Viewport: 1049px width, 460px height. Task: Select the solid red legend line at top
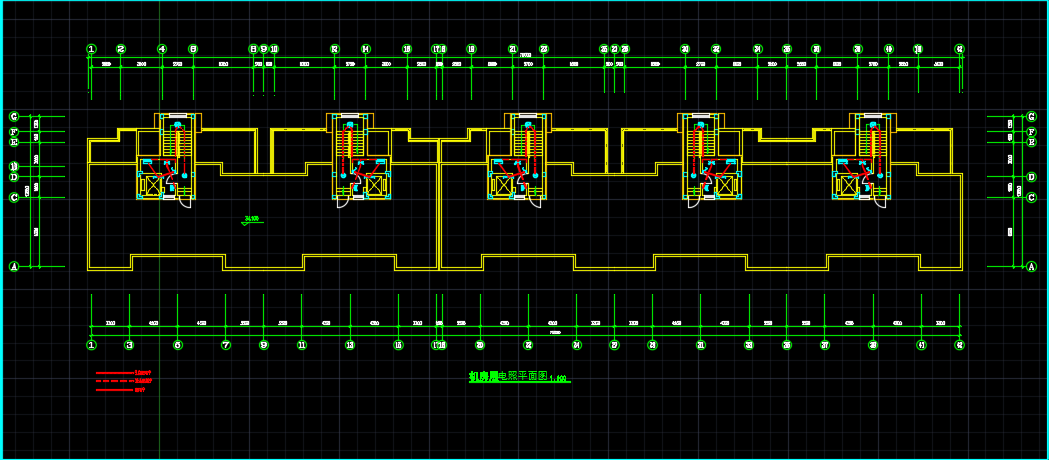114,372
